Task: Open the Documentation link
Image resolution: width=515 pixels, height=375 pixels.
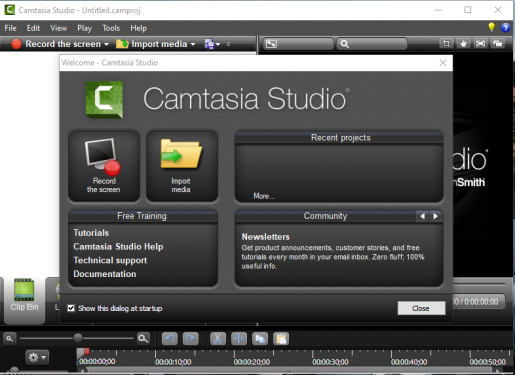Action: (105, 274)
